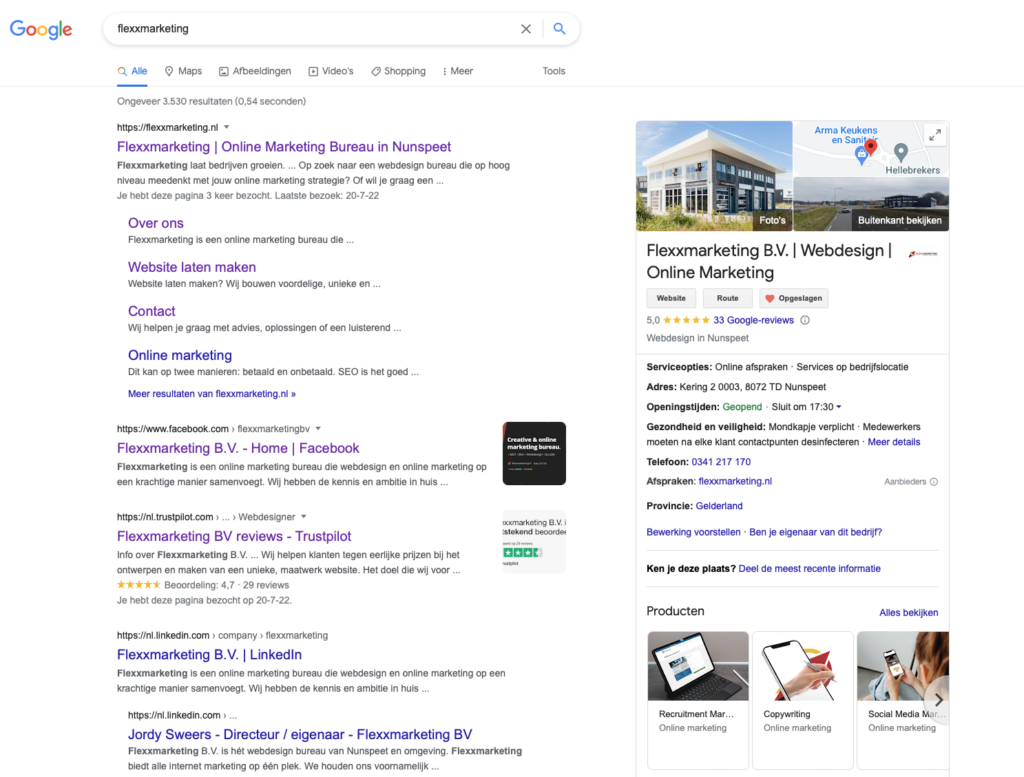1024x777 pixels.
Task: Open the Copywriting product card
Action: tap(803, 700)
